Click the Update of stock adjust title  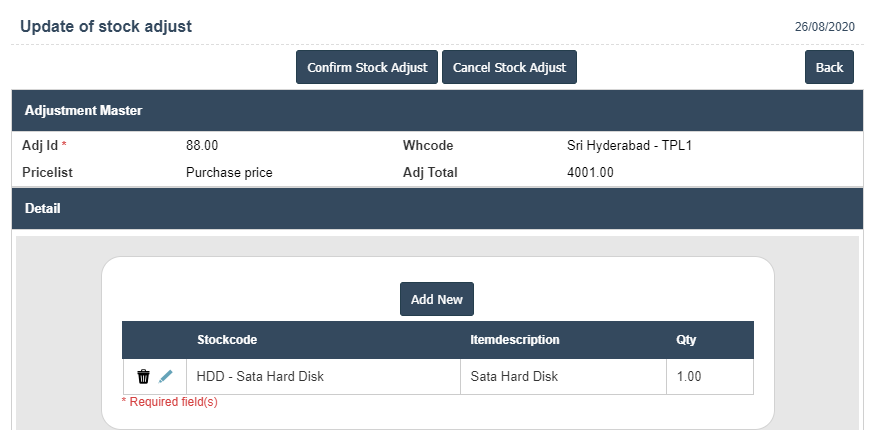[106, 26]
